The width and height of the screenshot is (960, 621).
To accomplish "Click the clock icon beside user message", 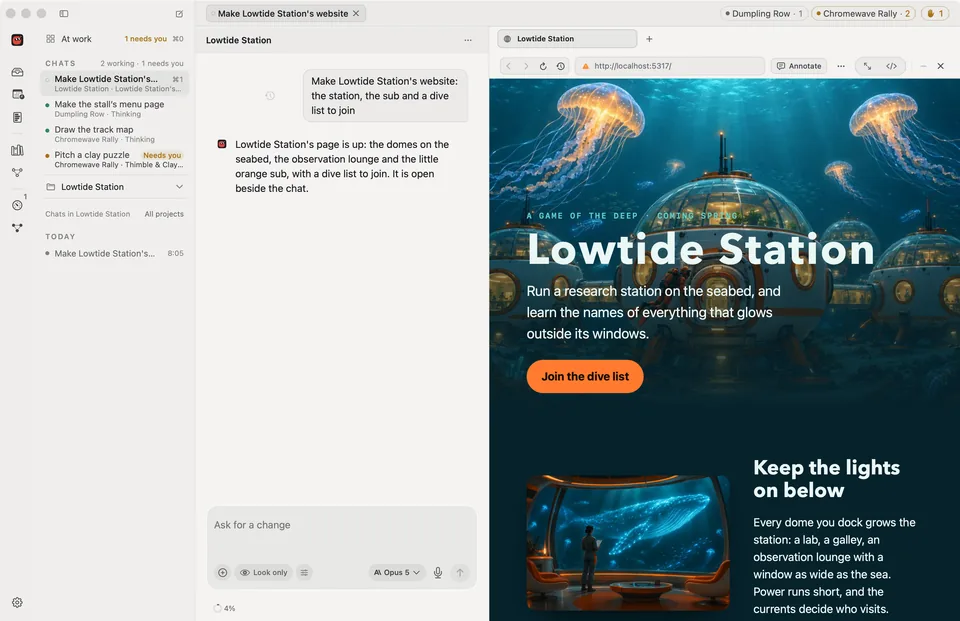I will 270,96.
